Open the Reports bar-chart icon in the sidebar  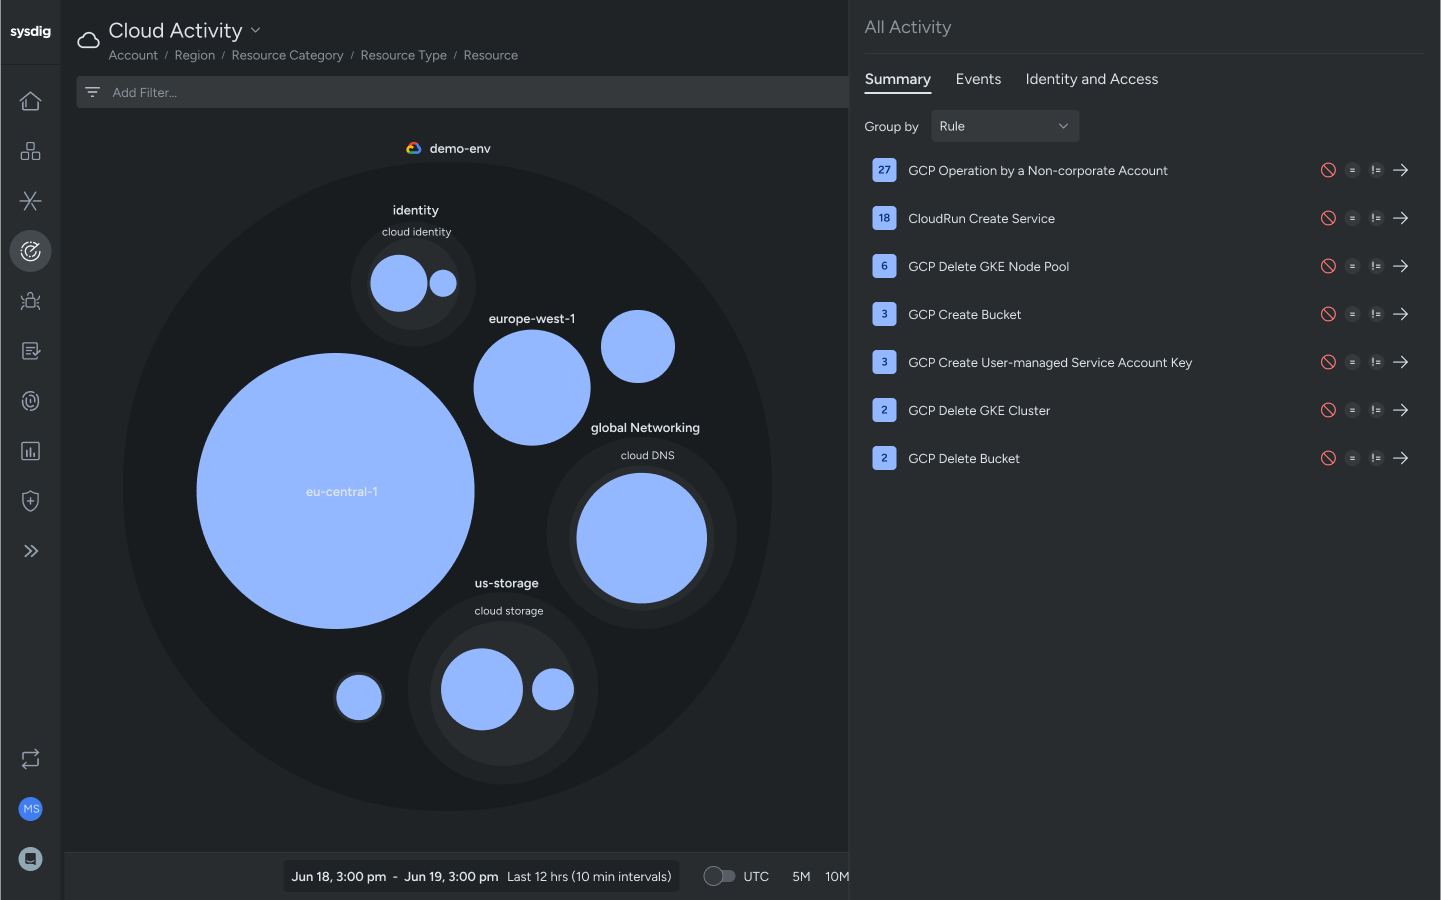30,451
